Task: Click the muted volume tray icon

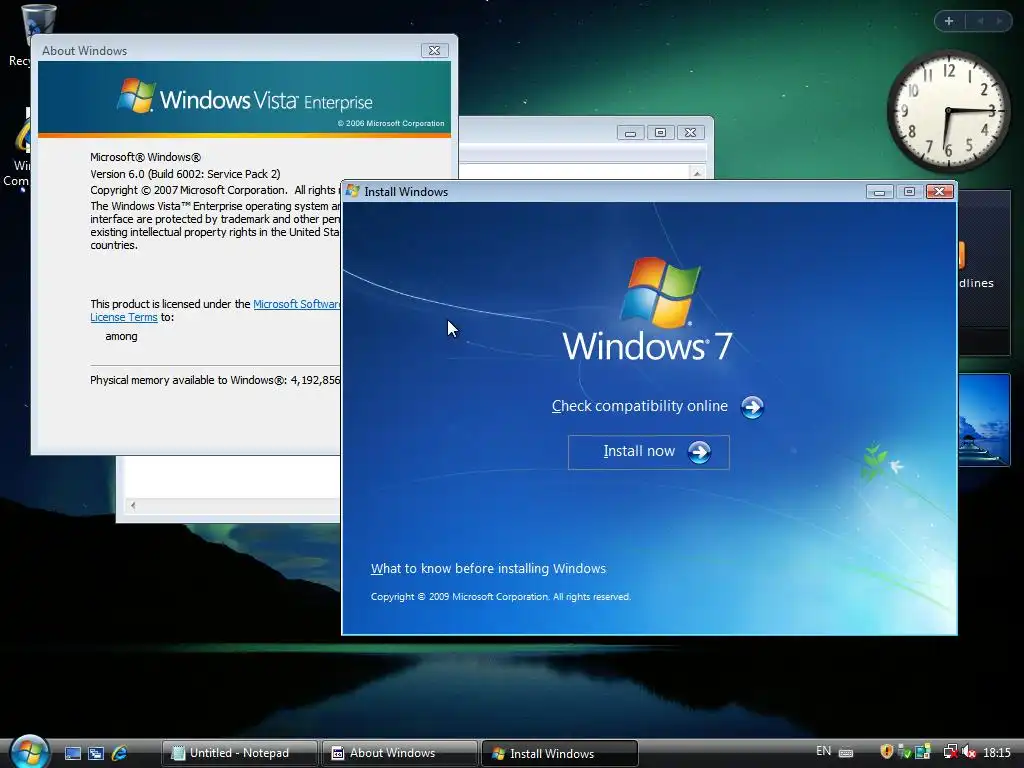Action: pyautogui.click(x=969, y=752)
